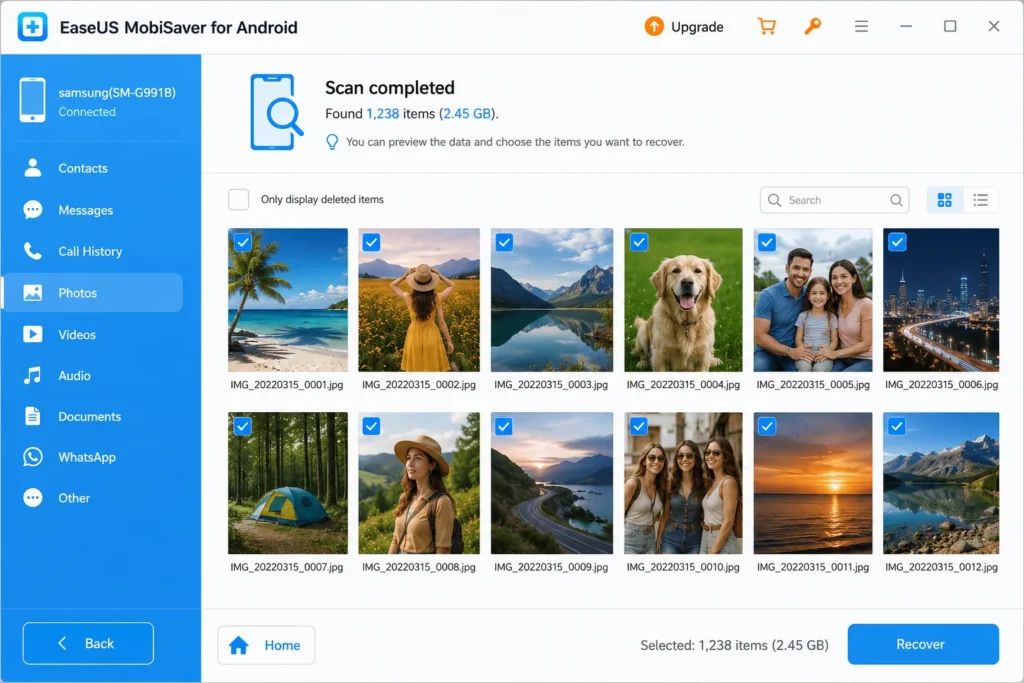1024x683 pixels.
Task: Select the night city skyline thumbnail
Action: (941, 300)
